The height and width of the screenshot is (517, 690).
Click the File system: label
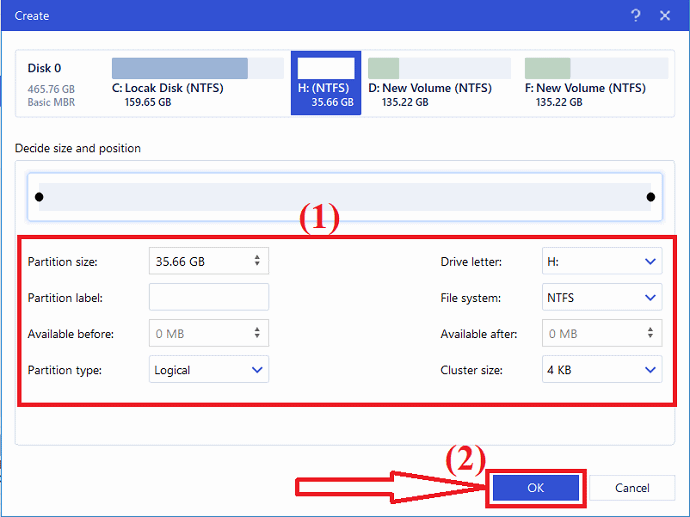(470, 298)
